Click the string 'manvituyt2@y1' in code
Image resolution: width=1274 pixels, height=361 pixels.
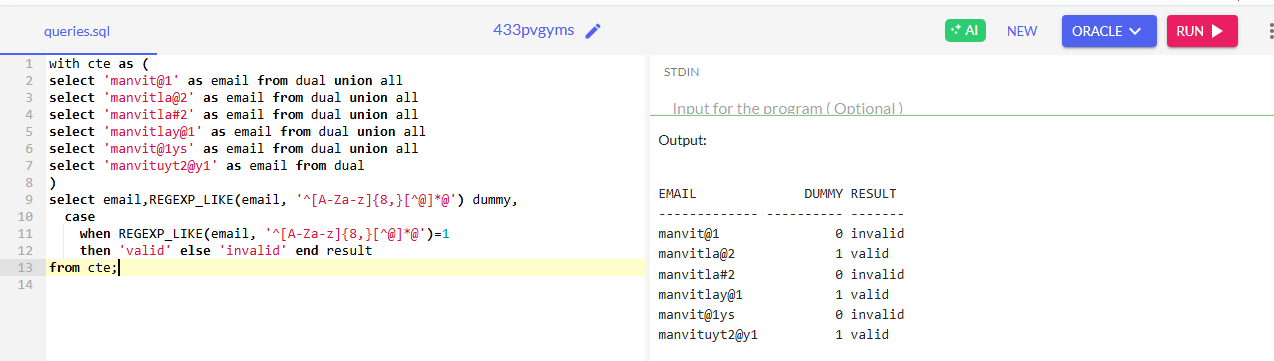coord(160,166)
